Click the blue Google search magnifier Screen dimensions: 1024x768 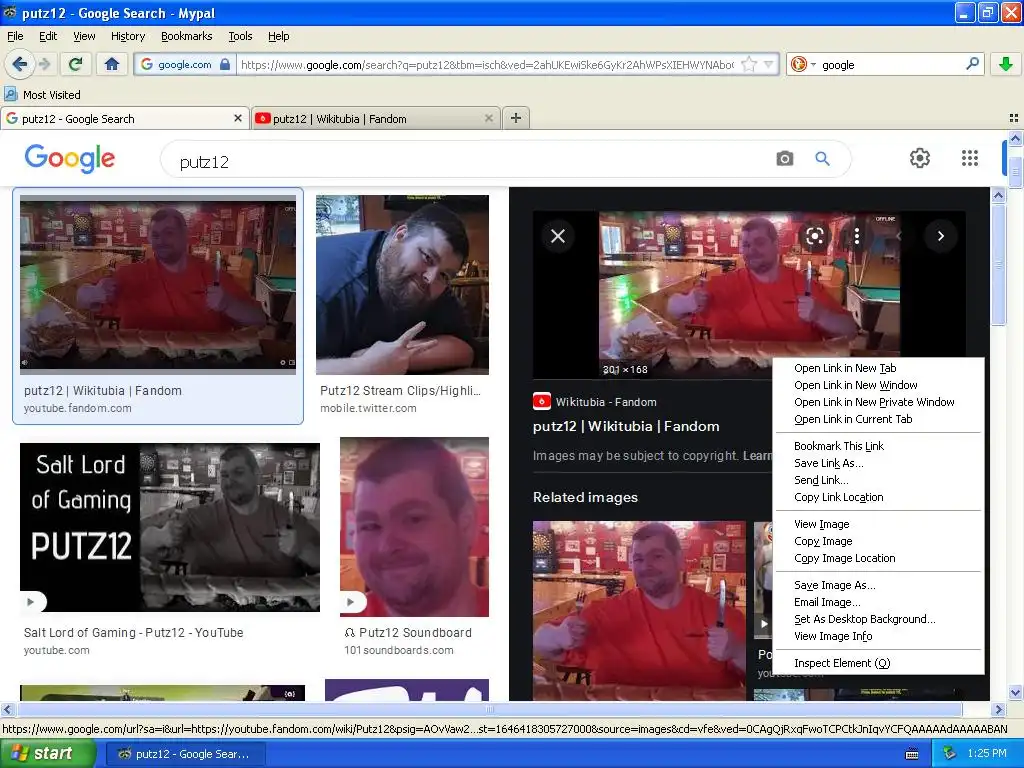tap(822, 159)
